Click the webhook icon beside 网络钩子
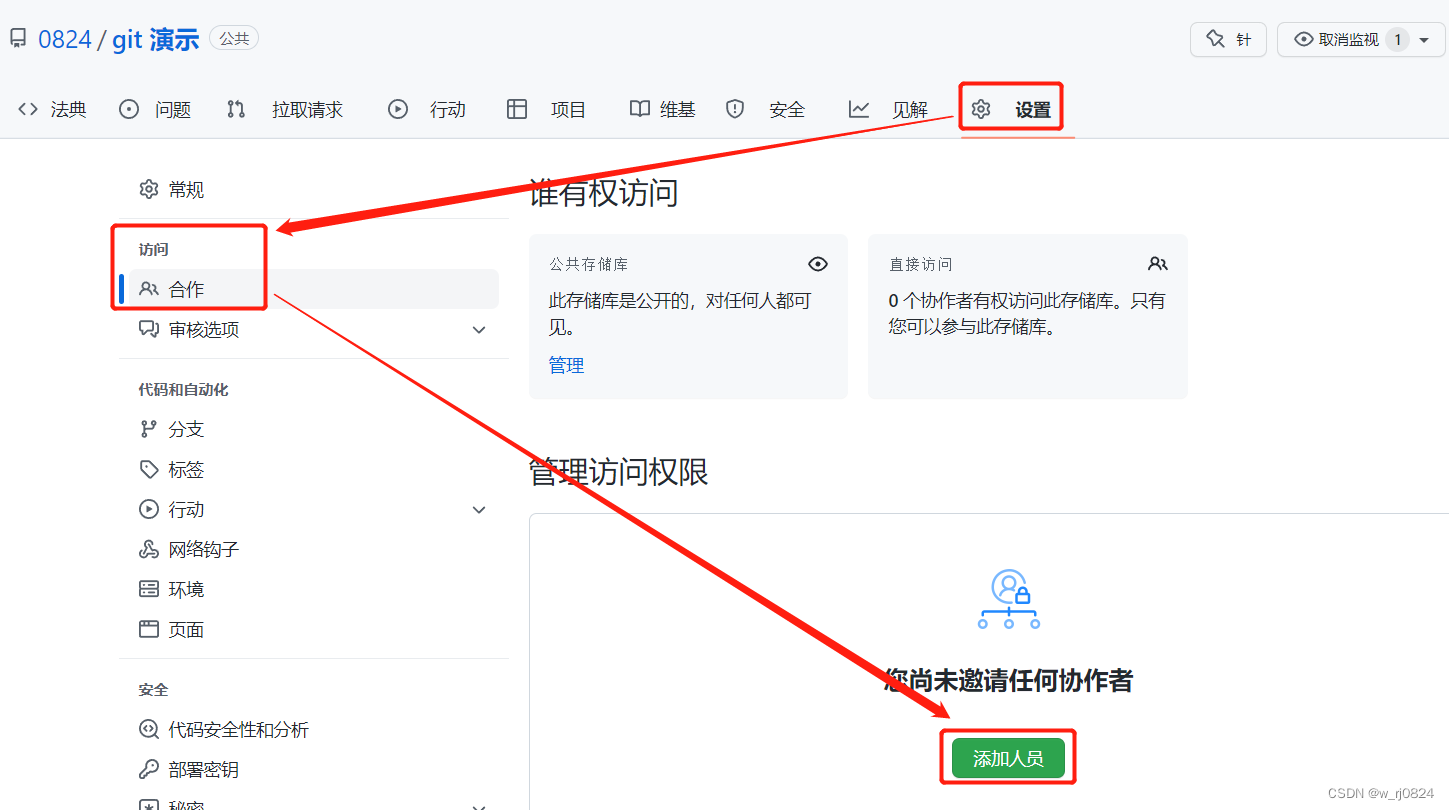This screenshot has height=810, width=1449. [149, 549]
